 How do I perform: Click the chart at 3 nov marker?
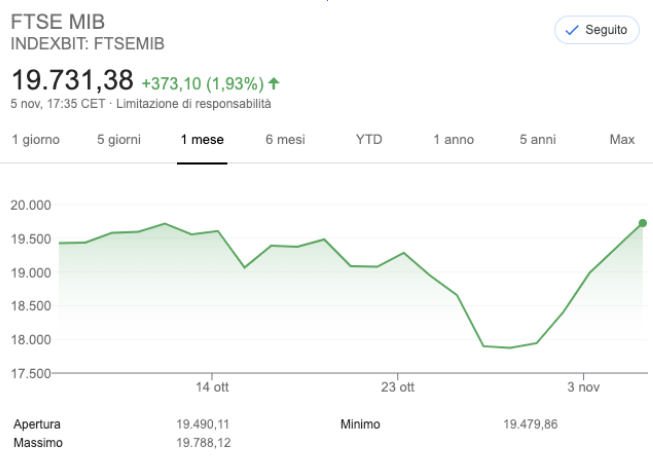(x=582, y=385)
